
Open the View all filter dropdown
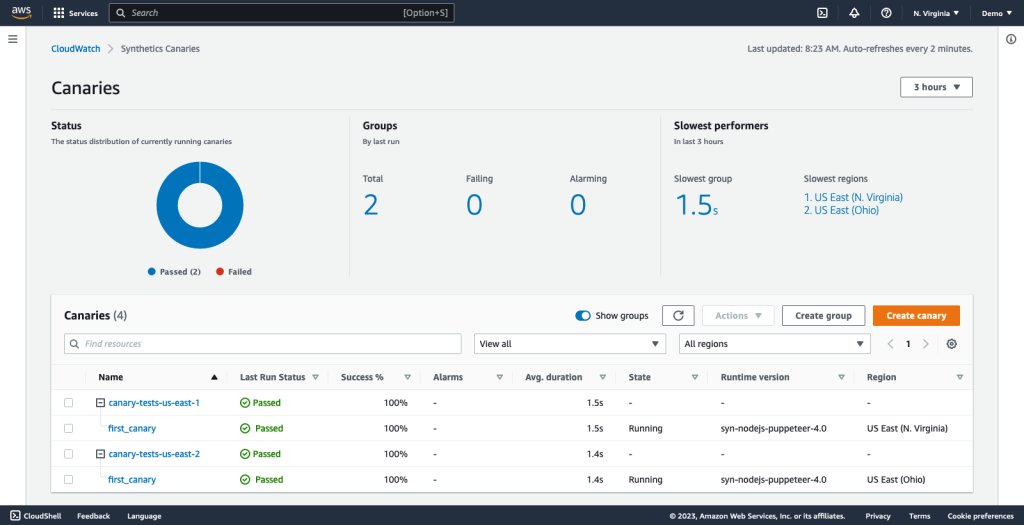569,344
